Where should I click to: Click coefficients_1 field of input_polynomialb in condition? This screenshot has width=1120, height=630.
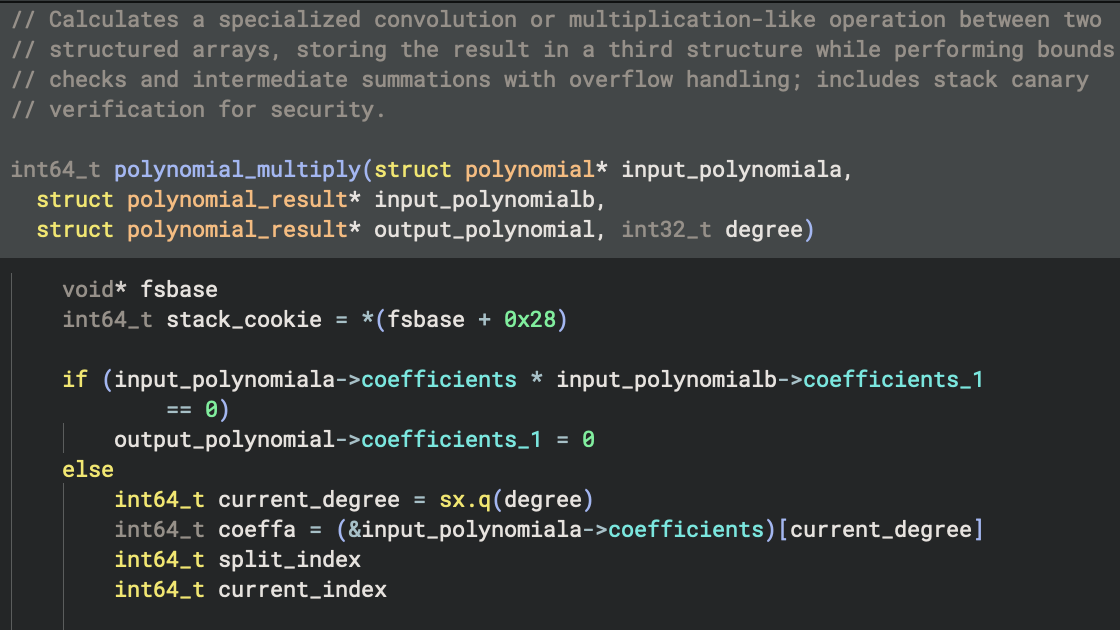[893, 380]
